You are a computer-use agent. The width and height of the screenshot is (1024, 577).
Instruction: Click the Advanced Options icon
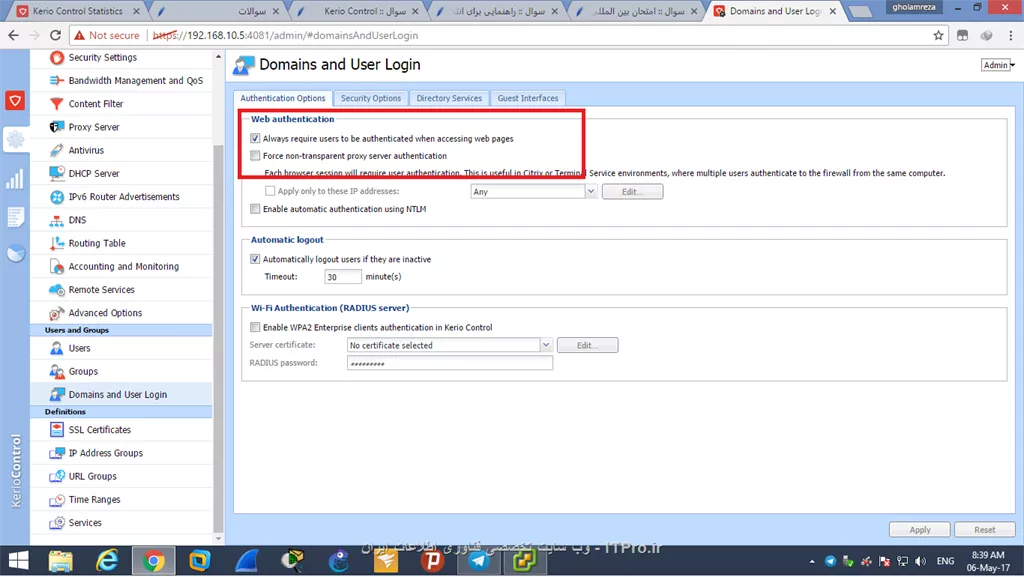coord(57,313)
